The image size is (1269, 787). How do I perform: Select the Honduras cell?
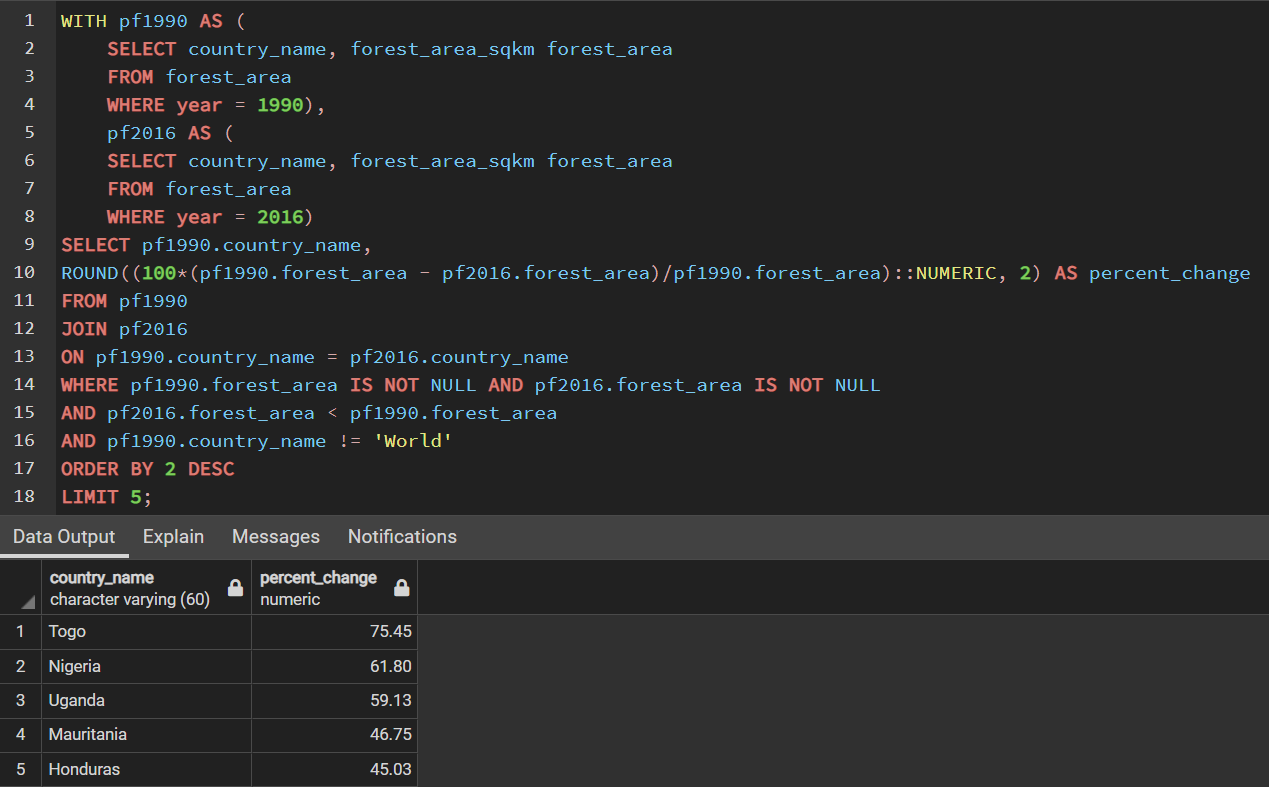[146, 769]
